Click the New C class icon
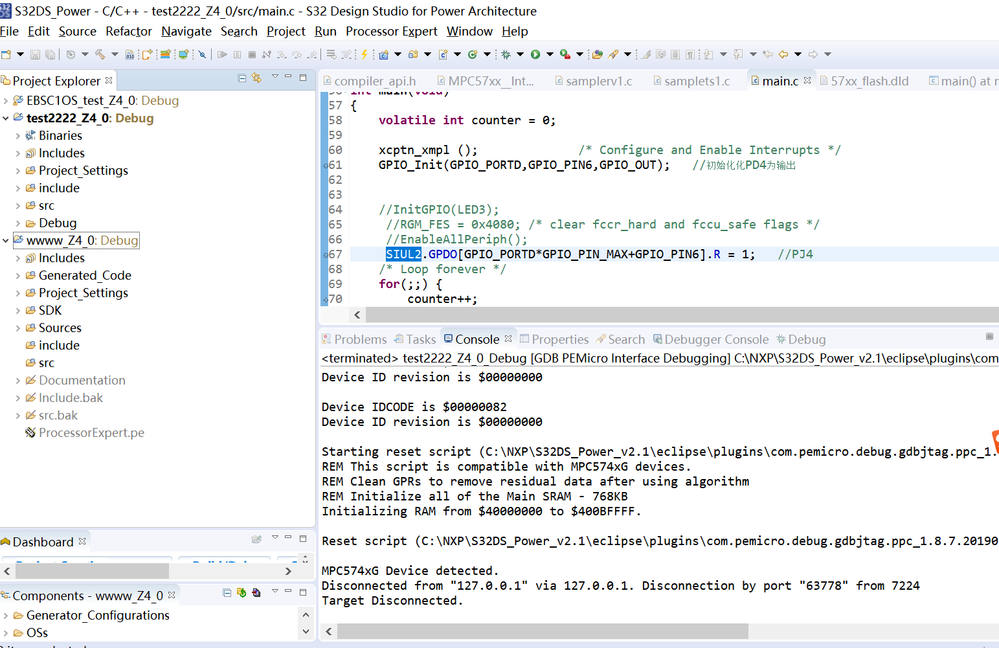The width and height of the screenshot is (999, 648). click(x=472, y=55)
